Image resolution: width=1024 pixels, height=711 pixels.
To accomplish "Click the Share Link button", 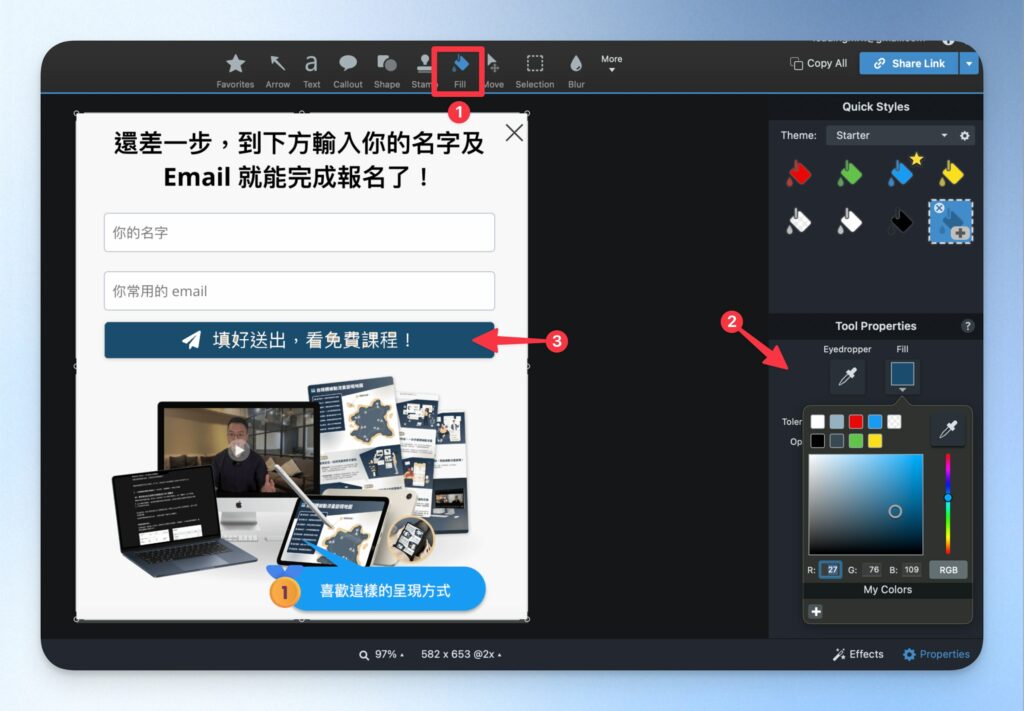I will tap(909, 63).
